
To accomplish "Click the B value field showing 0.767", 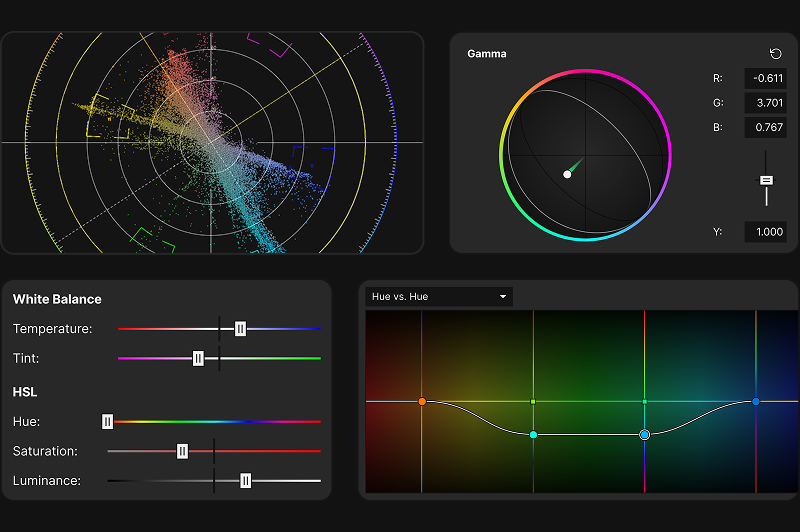I will click(x=765, y=127).
